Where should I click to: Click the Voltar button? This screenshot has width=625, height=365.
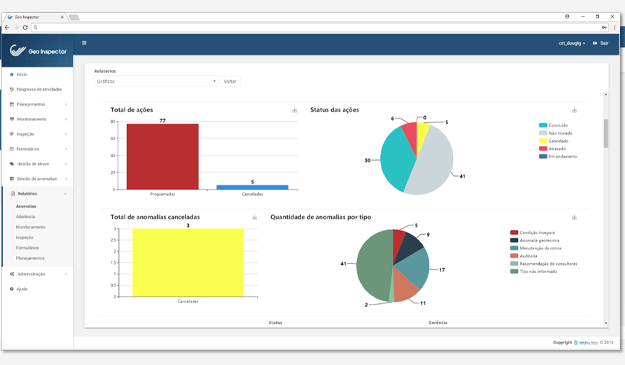tap(230, 81)
